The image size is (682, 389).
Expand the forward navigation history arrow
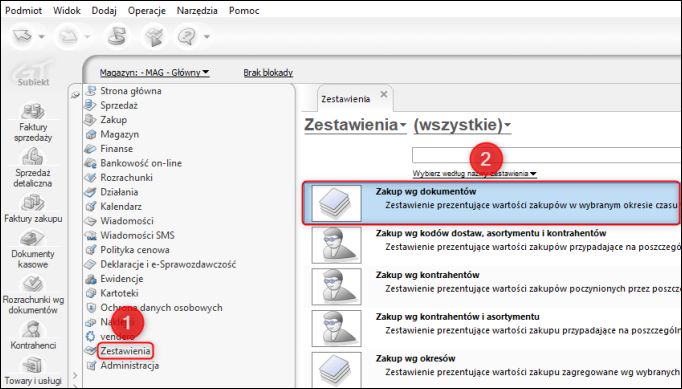87,37
